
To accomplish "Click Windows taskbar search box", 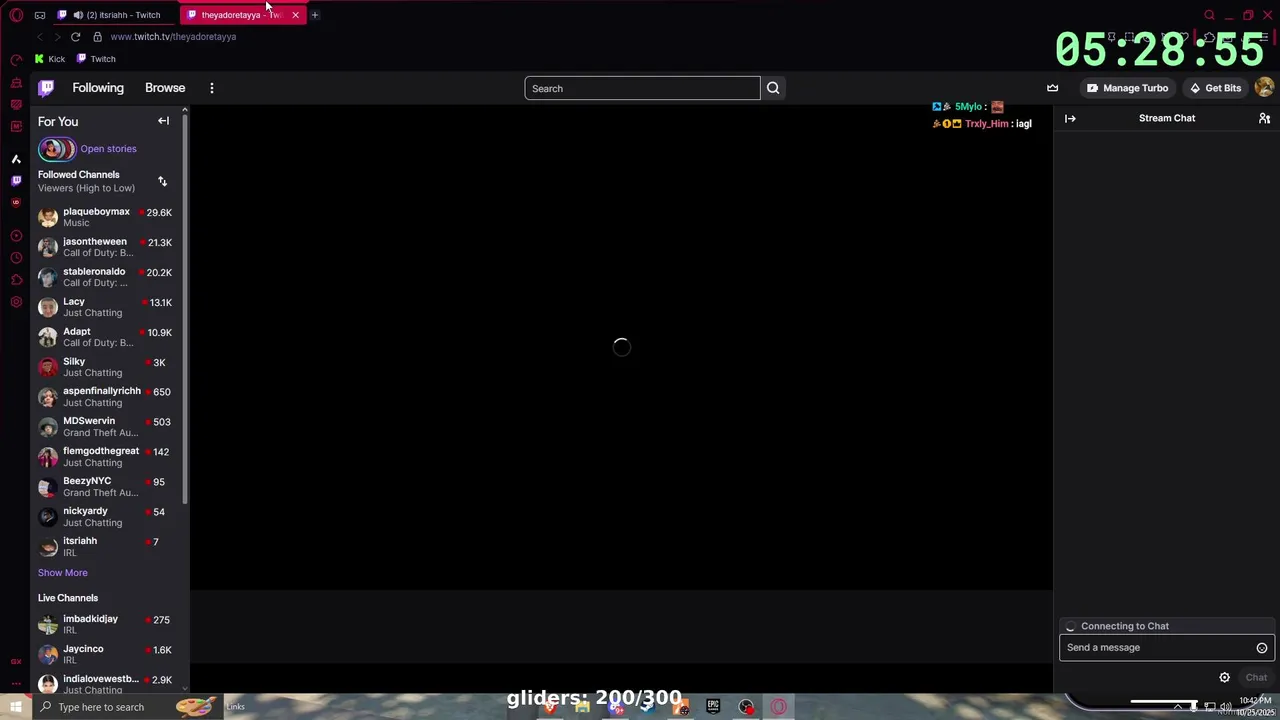I will click(128, 707).
